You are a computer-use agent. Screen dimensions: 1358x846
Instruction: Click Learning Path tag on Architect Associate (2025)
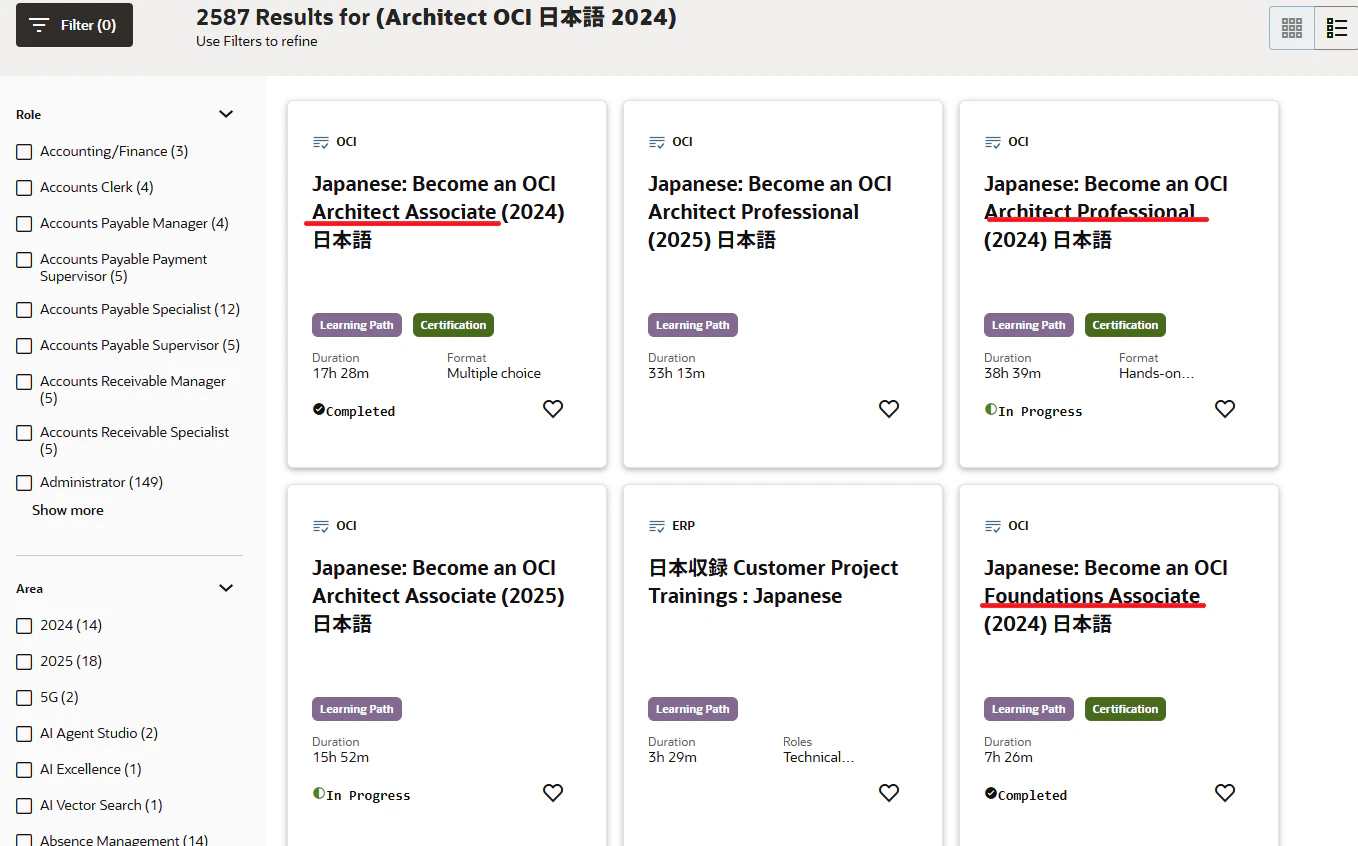[x=357, y=709]
